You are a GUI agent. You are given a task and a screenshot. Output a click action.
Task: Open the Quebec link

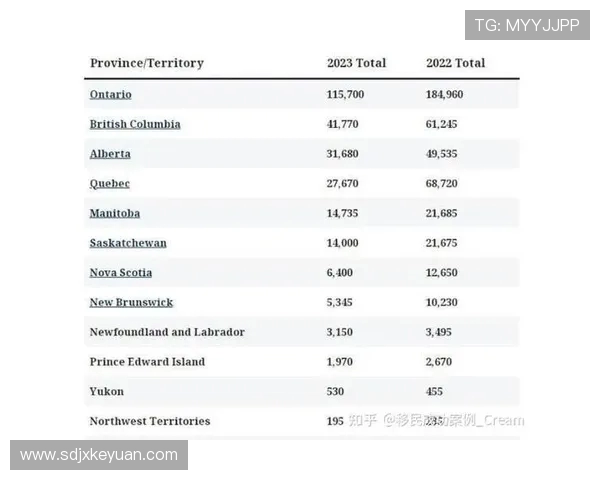point(109,184)
